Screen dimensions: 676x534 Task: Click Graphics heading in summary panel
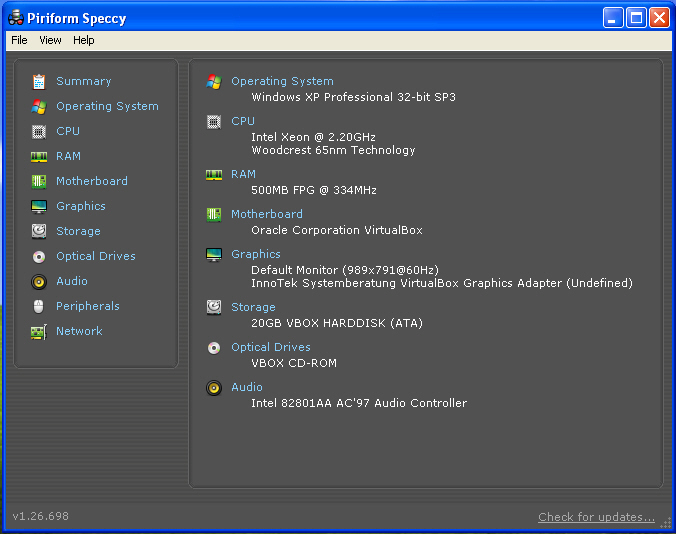tap(256, 254)
